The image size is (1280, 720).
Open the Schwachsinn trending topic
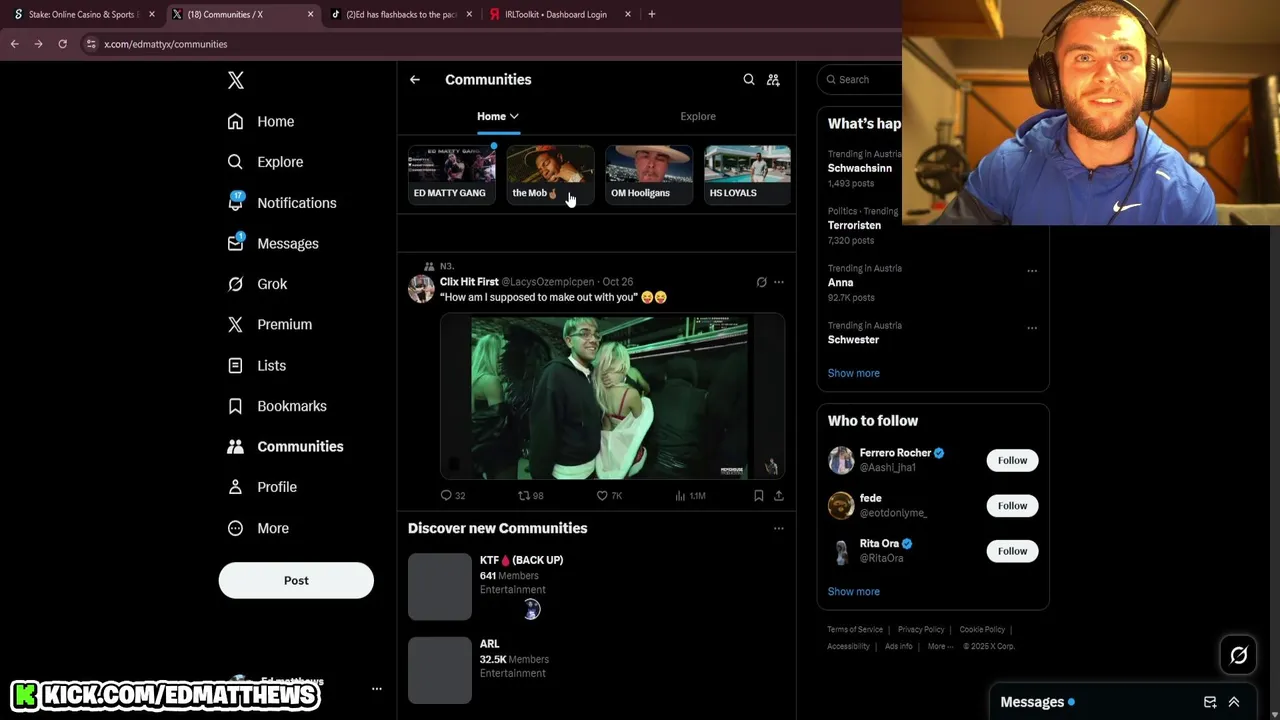point(859,168)
